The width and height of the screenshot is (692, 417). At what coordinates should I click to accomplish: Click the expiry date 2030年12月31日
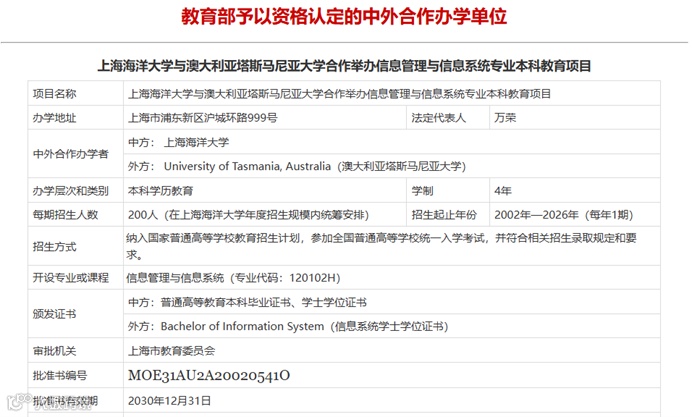point(169,401)
